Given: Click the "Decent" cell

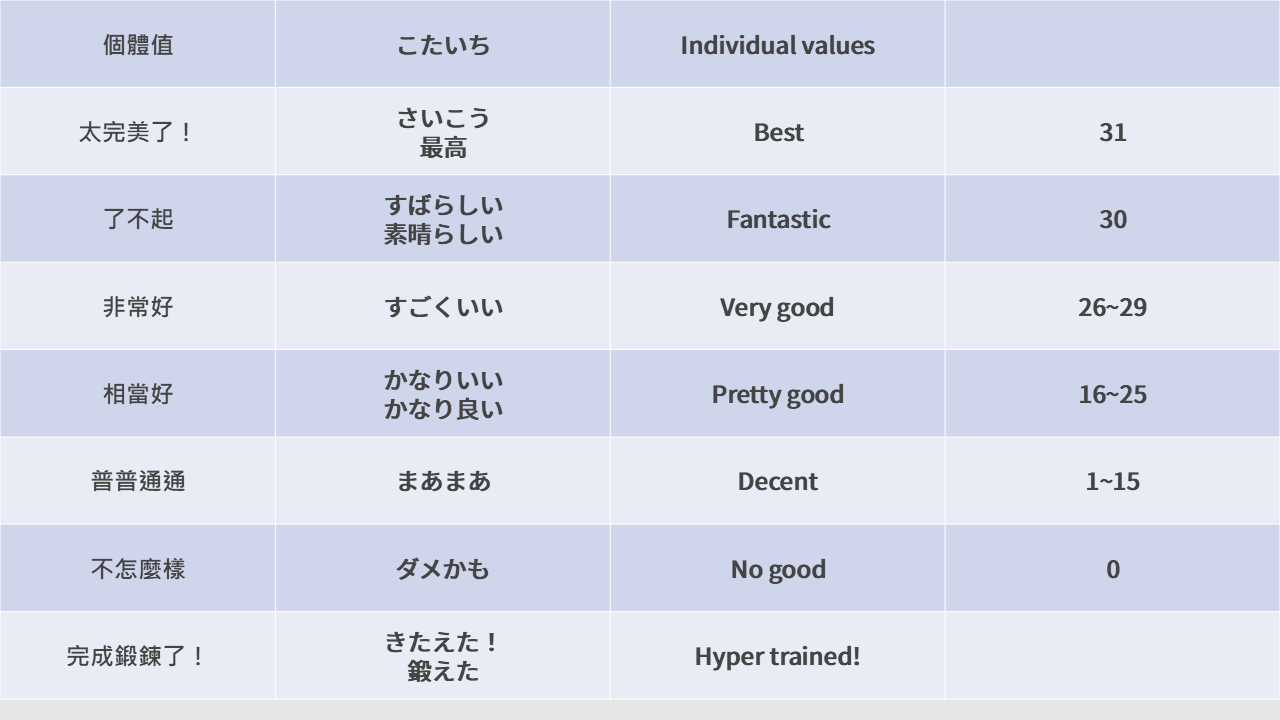Looking at the screenshot, I should pos(777,481).
